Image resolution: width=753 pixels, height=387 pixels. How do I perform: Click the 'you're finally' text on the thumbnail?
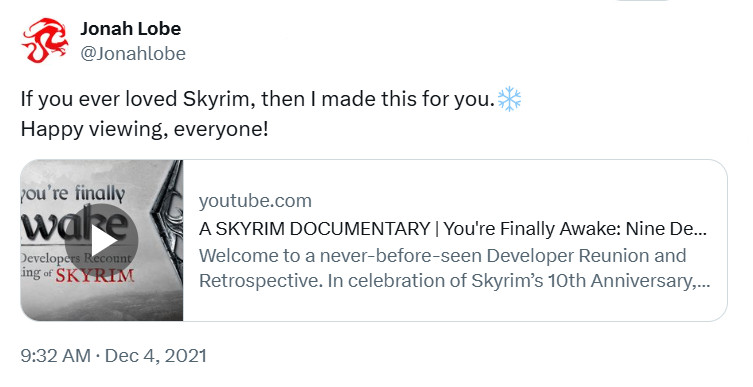pyautogui.click(x=73, y=194)
